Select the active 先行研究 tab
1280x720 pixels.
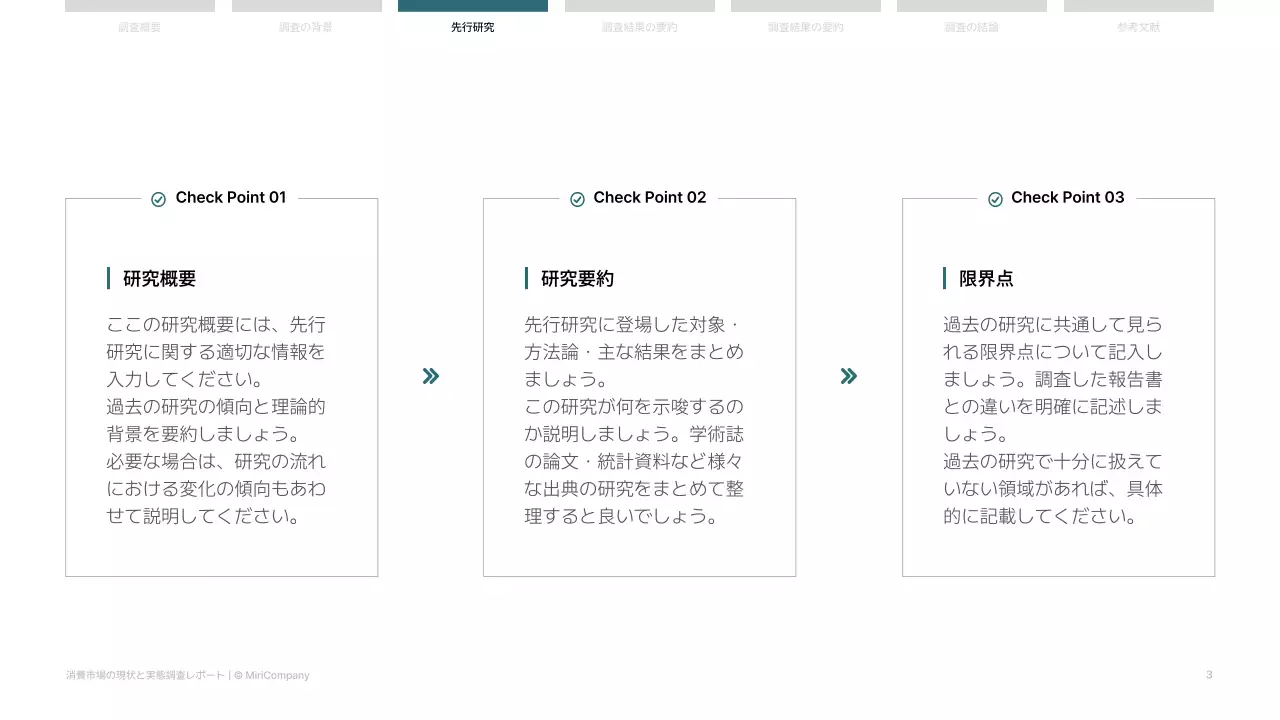pyautogui.click(x=472, y=27)
